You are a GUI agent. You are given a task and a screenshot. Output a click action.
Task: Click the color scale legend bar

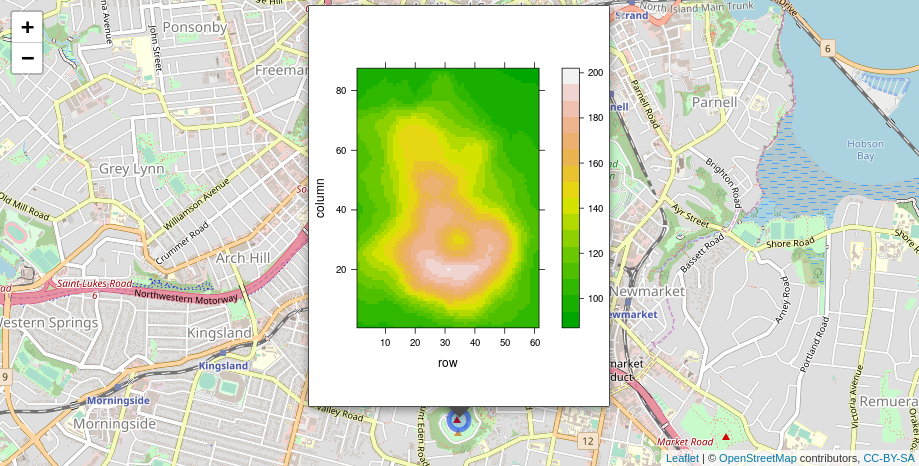(570, 197)
